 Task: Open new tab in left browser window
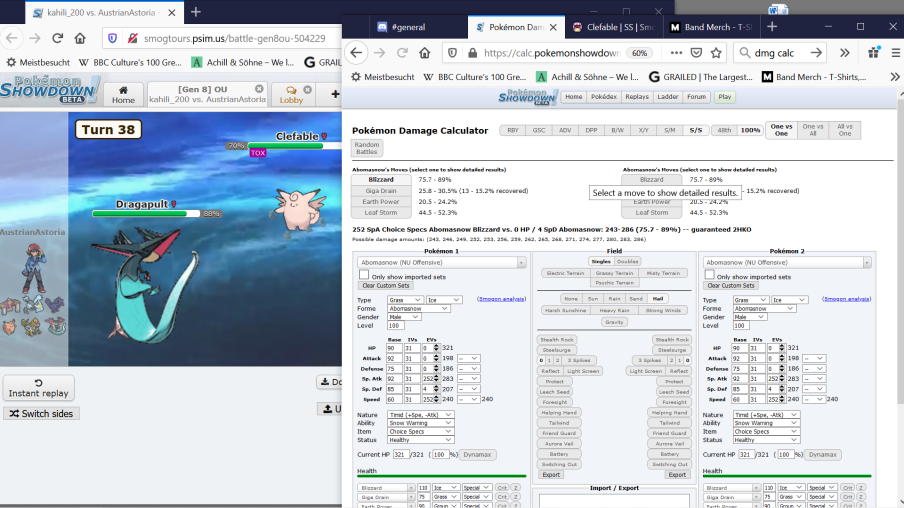[195, 12]
